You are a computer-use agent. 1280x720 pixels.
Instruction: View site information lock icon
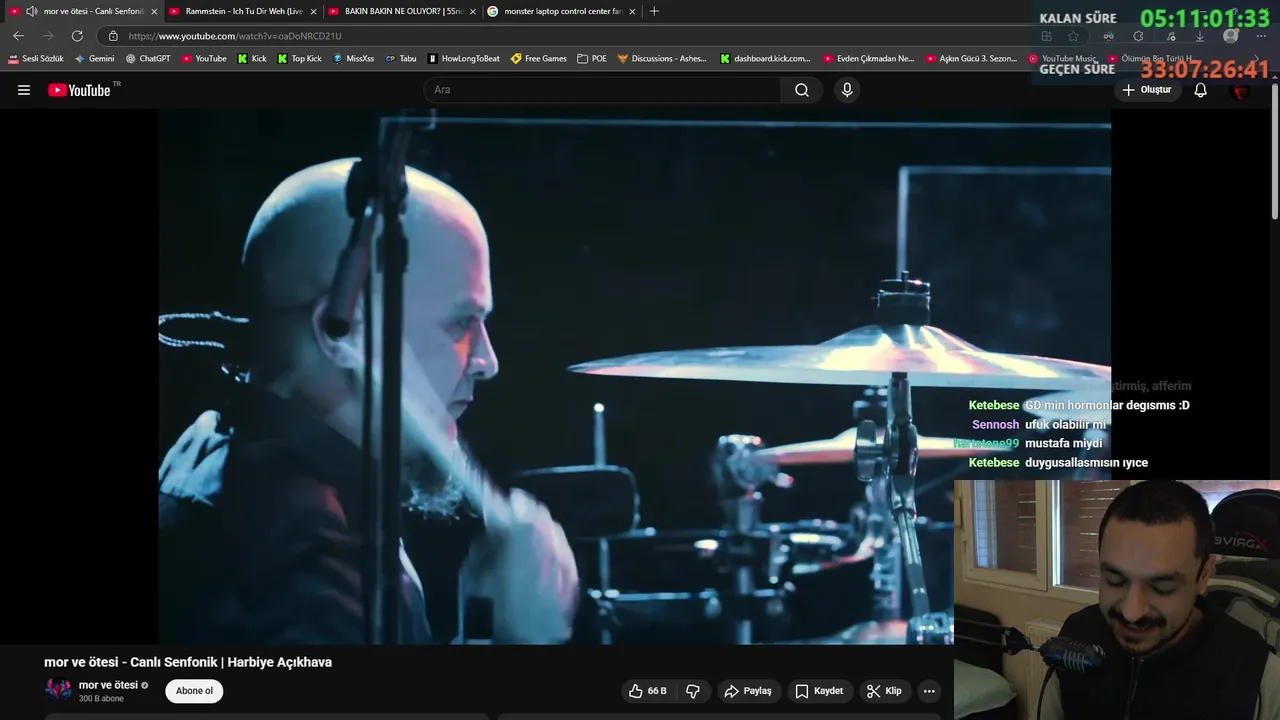pyautogui.click(x=113, y=36)
